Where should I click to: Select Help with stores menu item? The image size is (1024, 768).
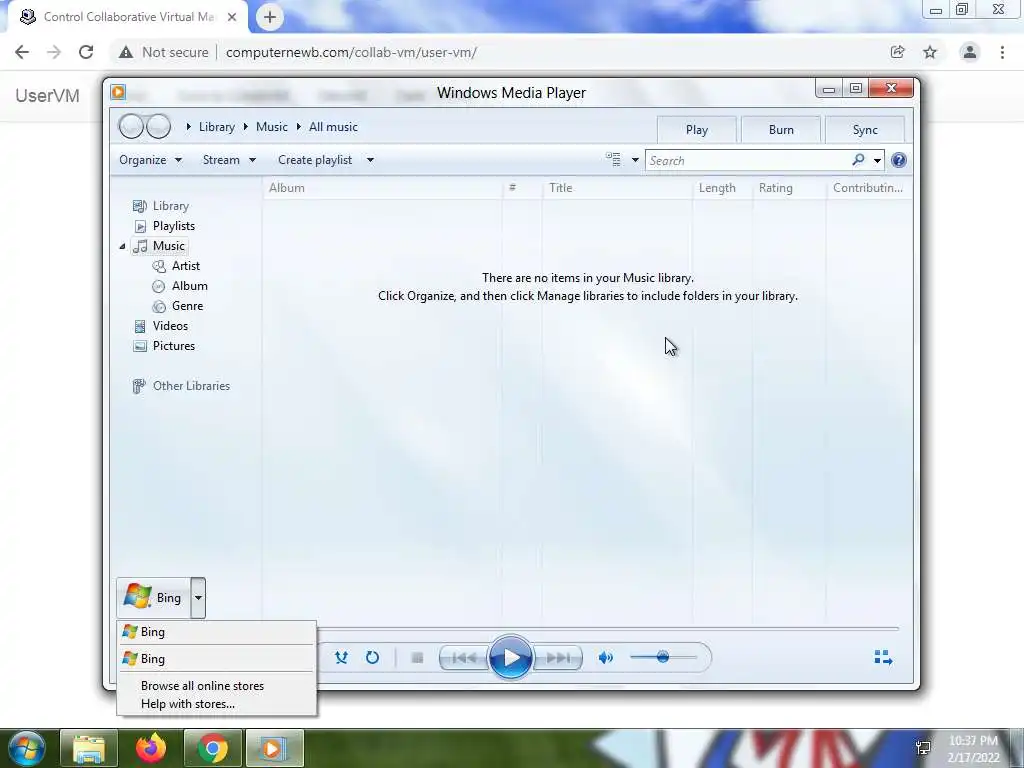pos(187,704)
